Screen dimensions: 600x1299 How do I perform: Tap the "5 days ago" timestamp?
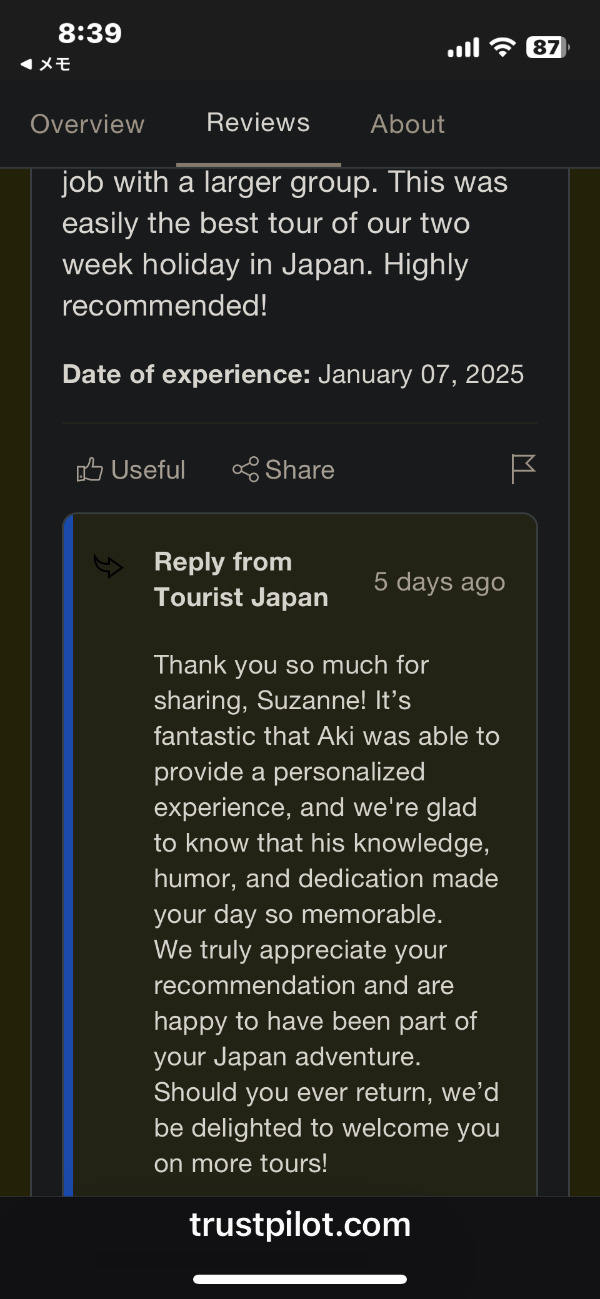tap(439, 582)
